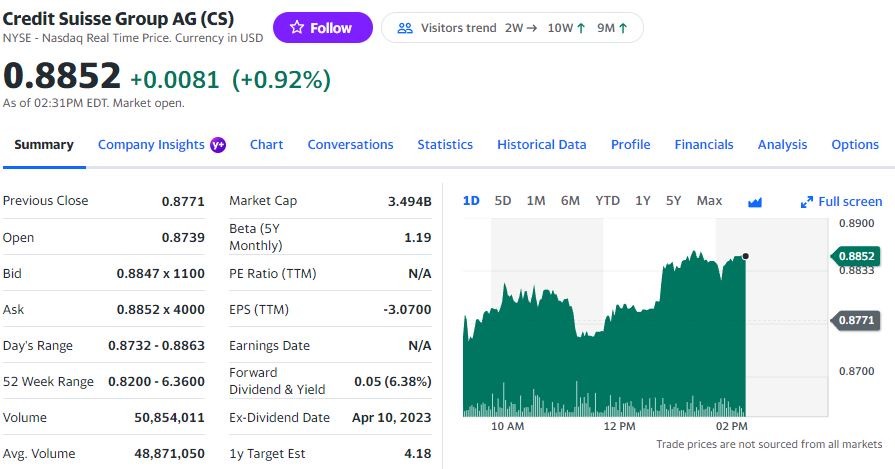Screen dimensions: 895x469
Task: Select the 5D chart range
Action: (503, 201)
